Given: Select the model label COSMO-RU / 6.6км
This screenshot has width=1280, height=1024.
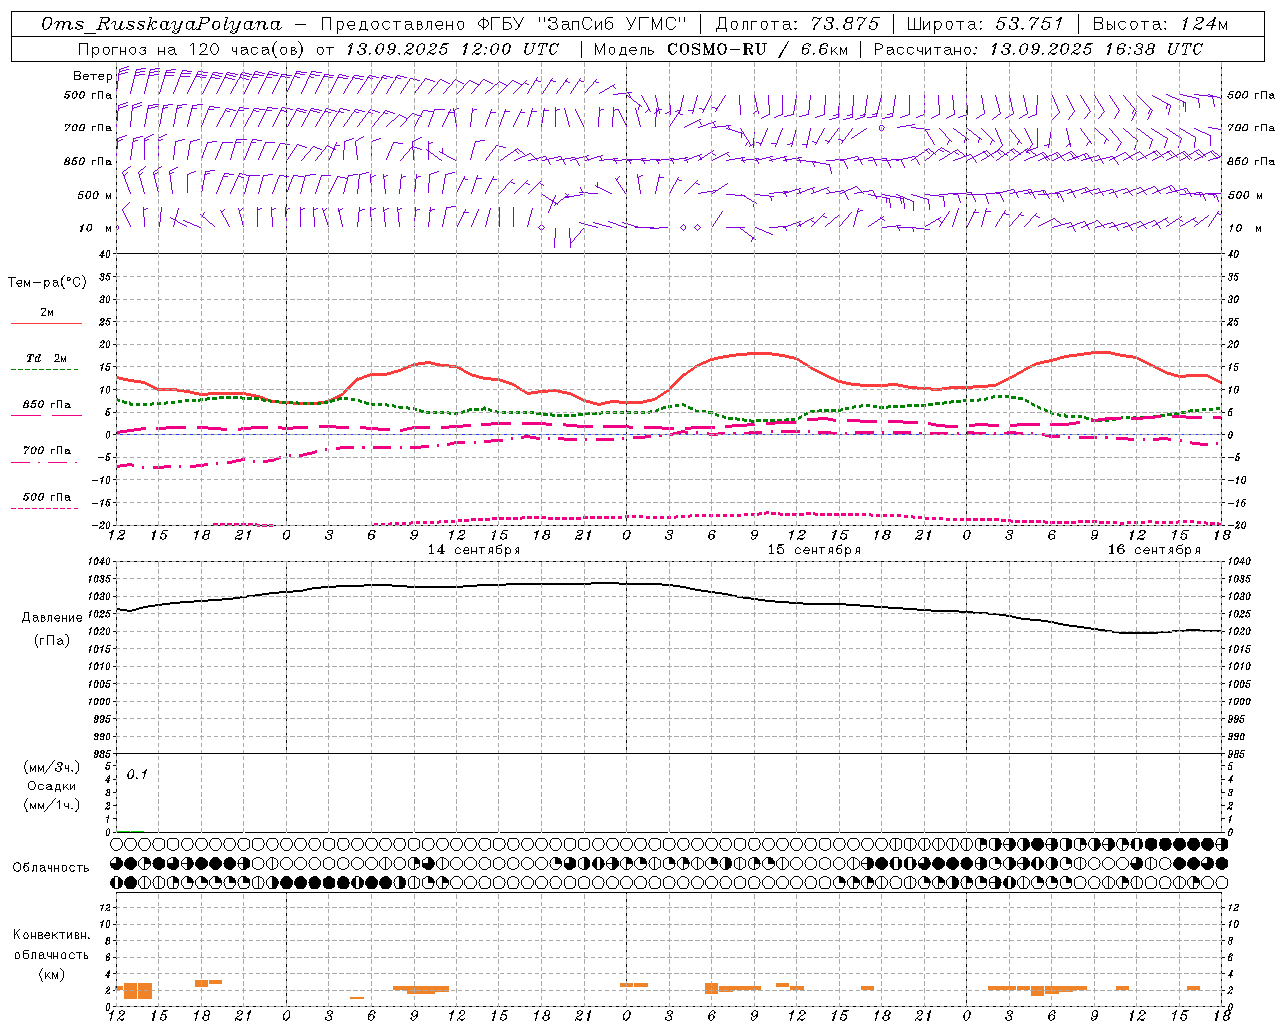Looking at the screenshot, I should point(757,49).
